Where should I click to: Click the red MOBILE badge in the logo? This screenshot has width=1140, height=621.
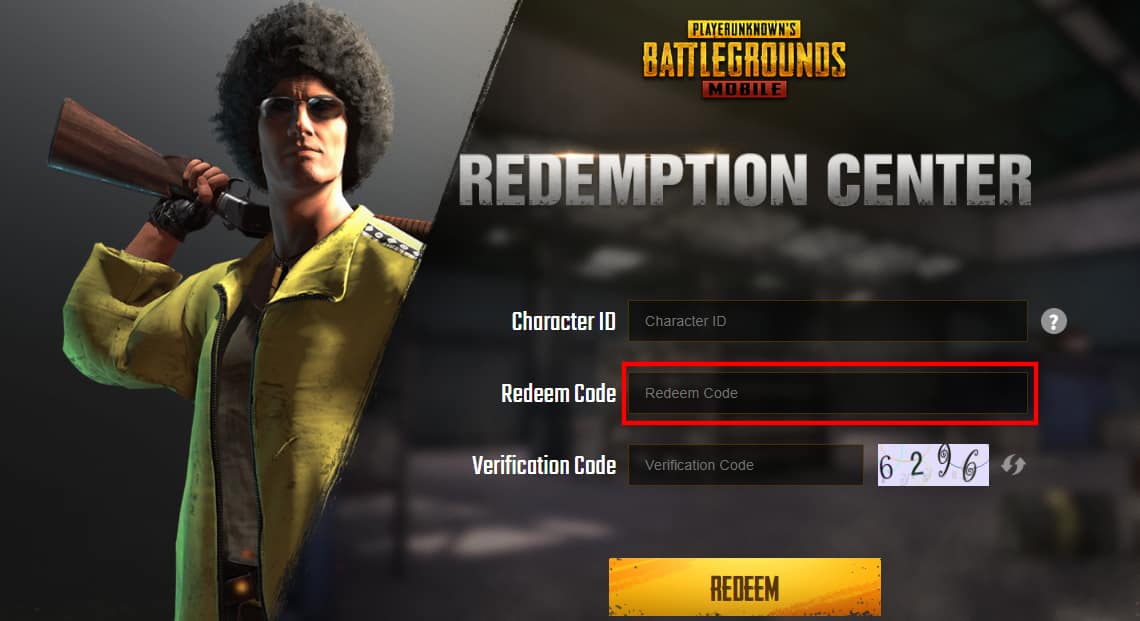click(744, 89)
